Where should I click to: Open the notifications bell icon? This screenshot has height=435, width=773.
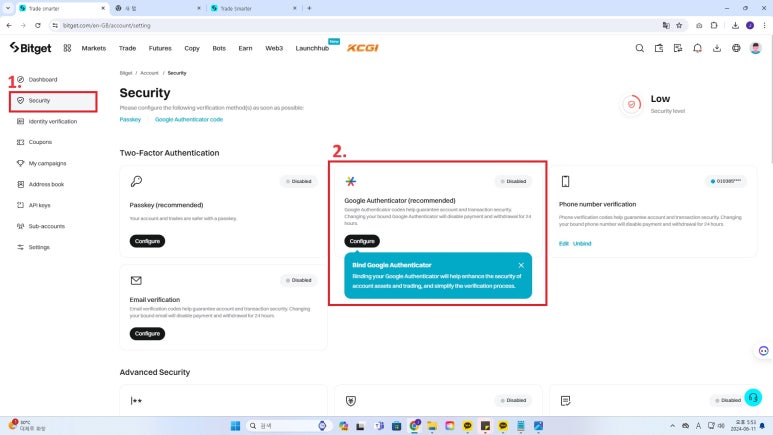pyautogui.click(x=697, y=48)
